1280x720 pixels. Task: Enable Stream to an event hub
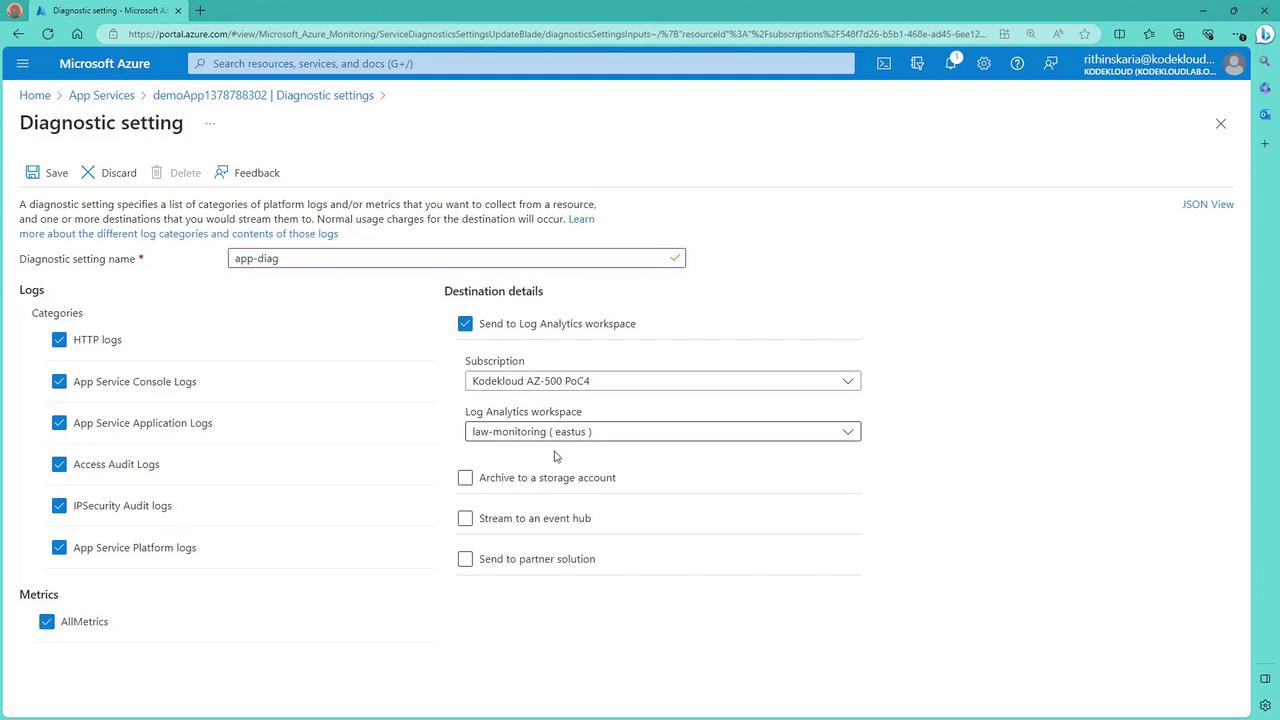(x=465, y=518)
